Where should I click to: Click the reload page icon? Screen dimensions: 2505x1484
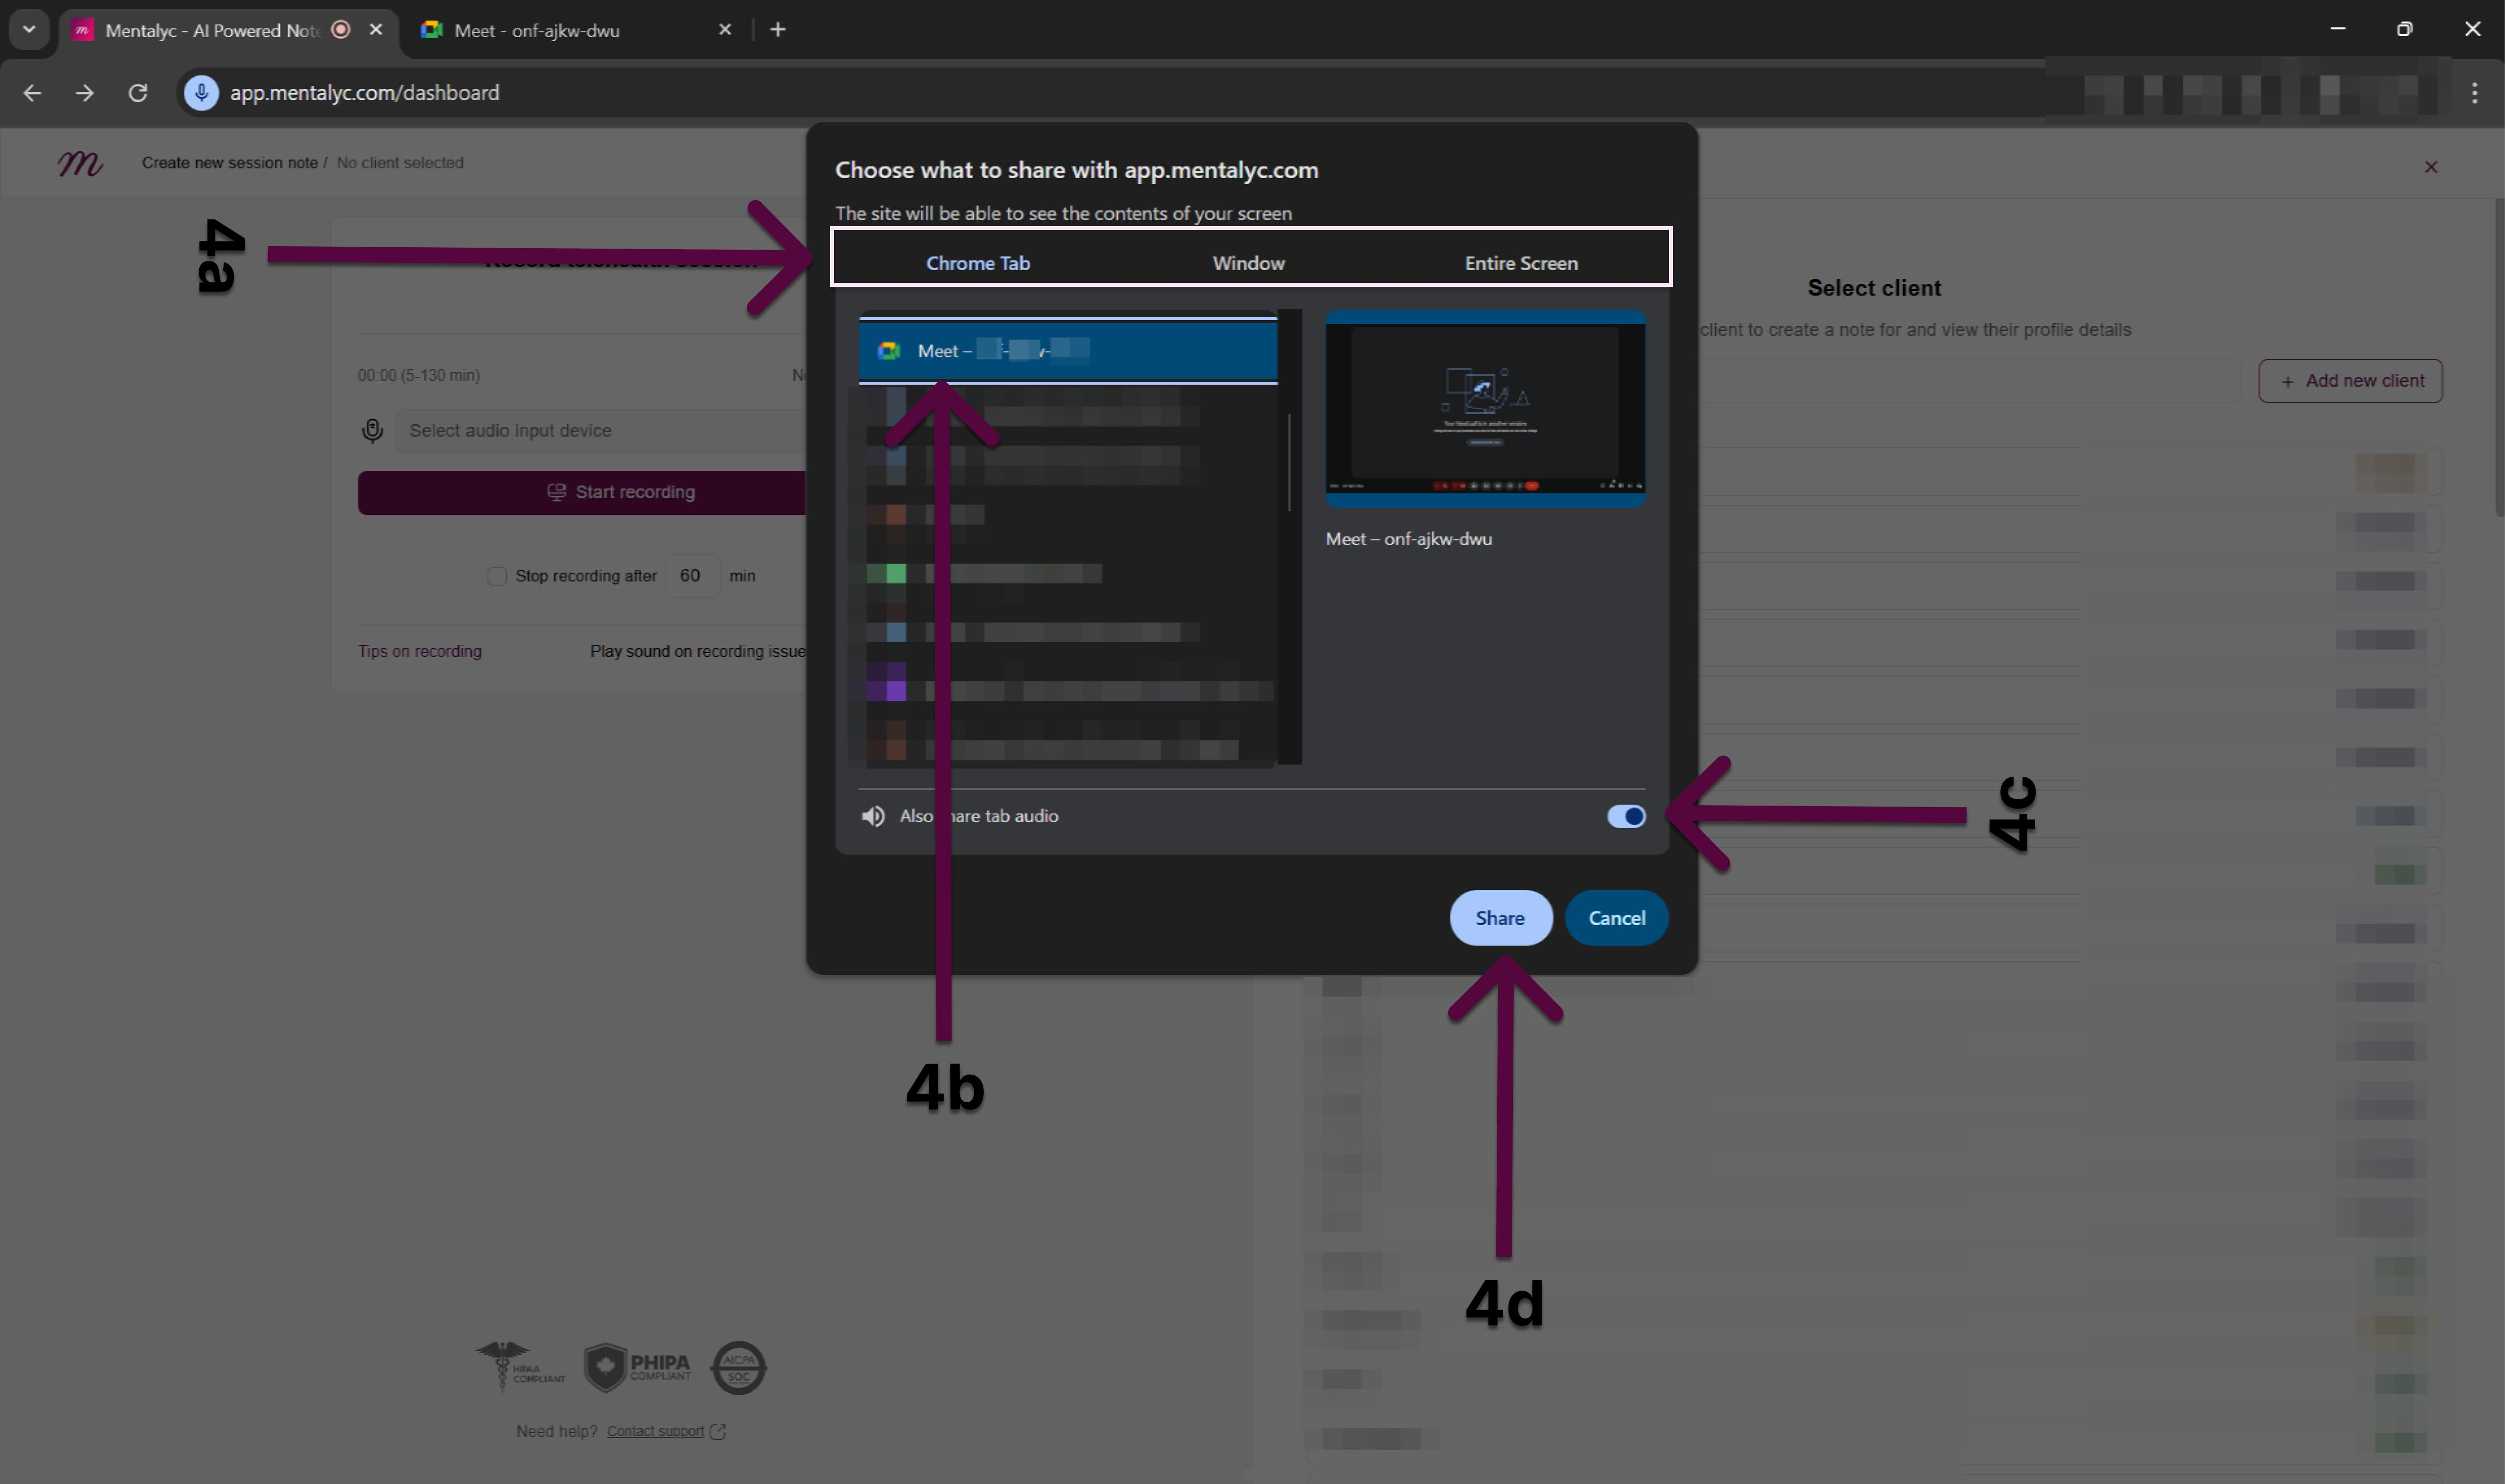138,93
